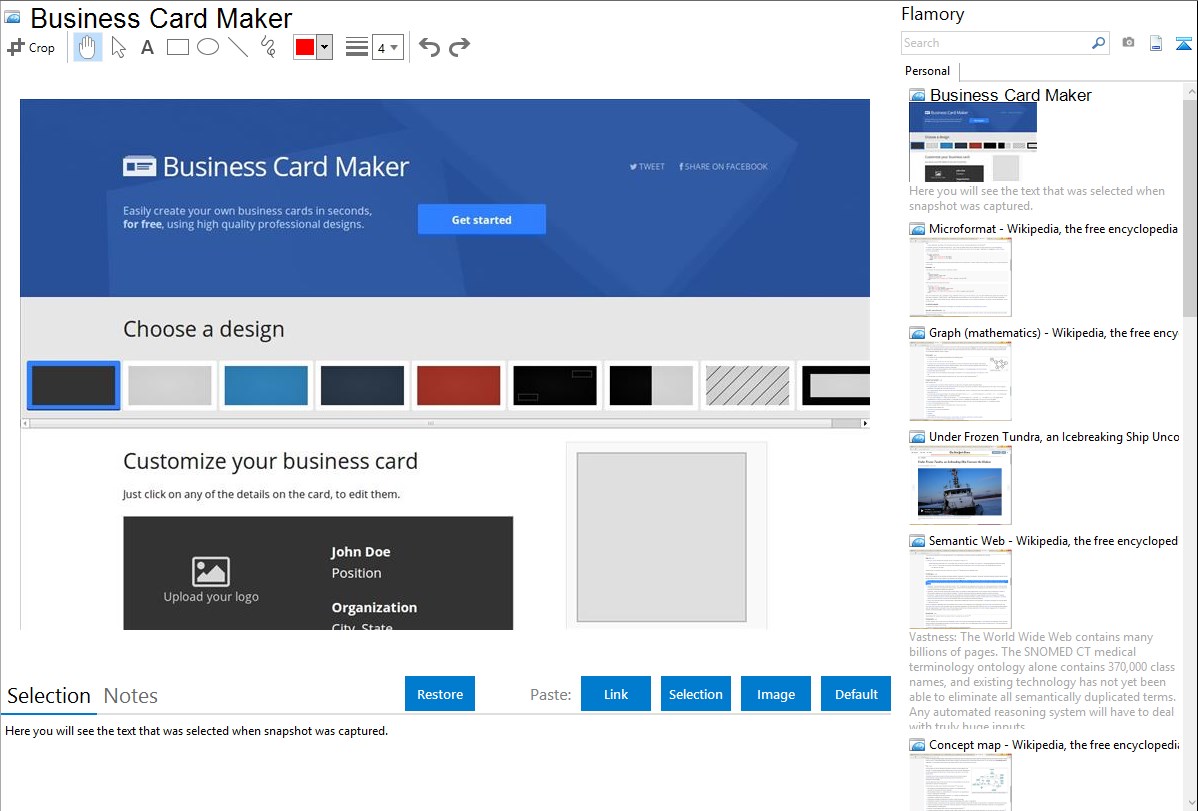Pick the ellipse drawing tool
The width and height of the screenshot is (1198, 811).
[208, 47]
